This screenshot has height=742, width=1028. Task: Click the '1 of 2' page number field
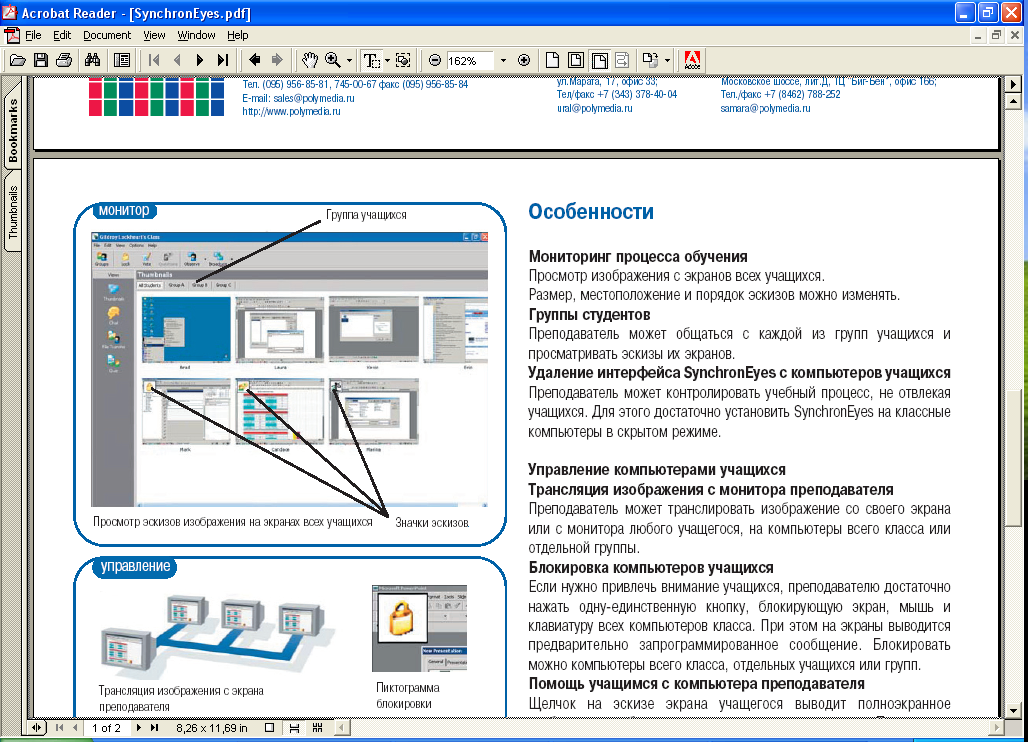[x=106, y=728]
